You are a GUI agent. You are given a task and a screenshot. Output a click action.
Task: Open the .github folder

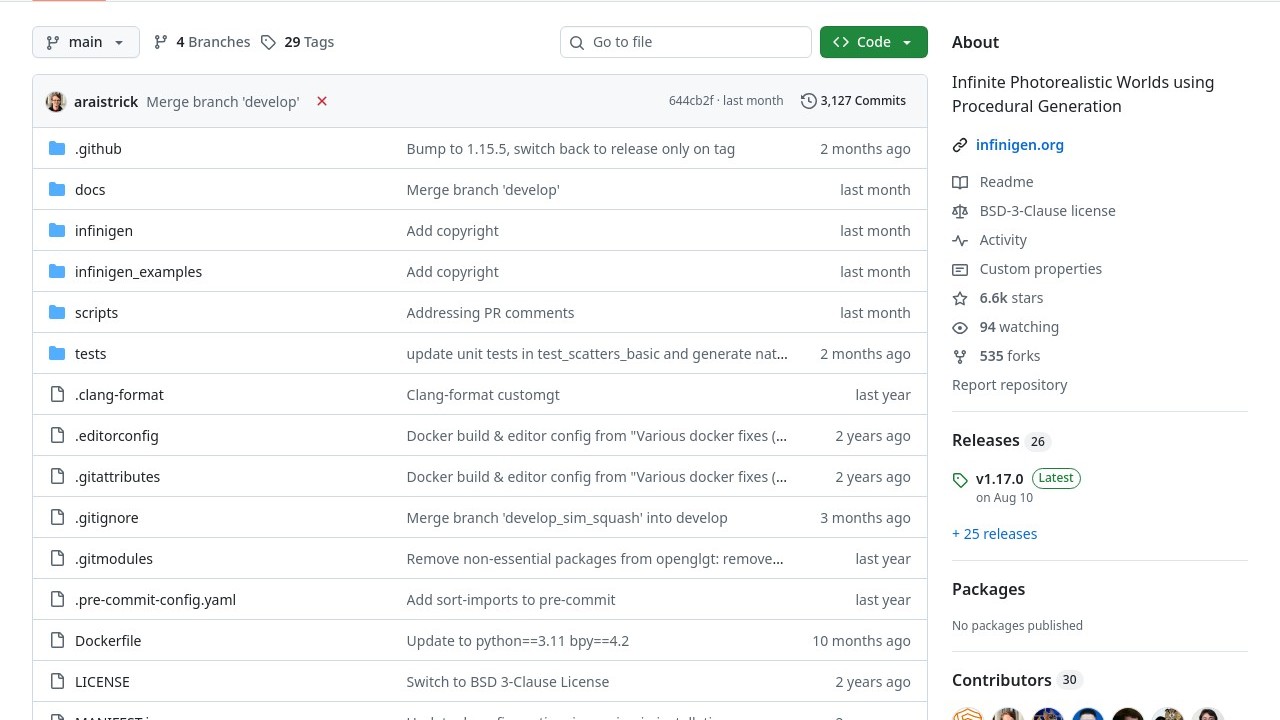(98, 149)
